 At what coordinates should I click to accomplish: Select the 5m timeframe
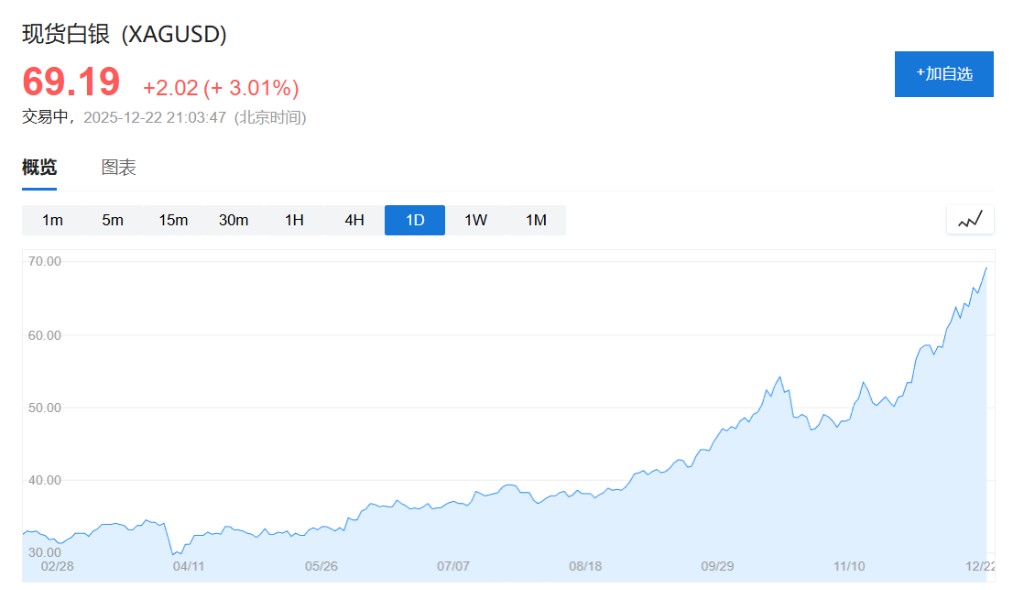pos(113,220)
